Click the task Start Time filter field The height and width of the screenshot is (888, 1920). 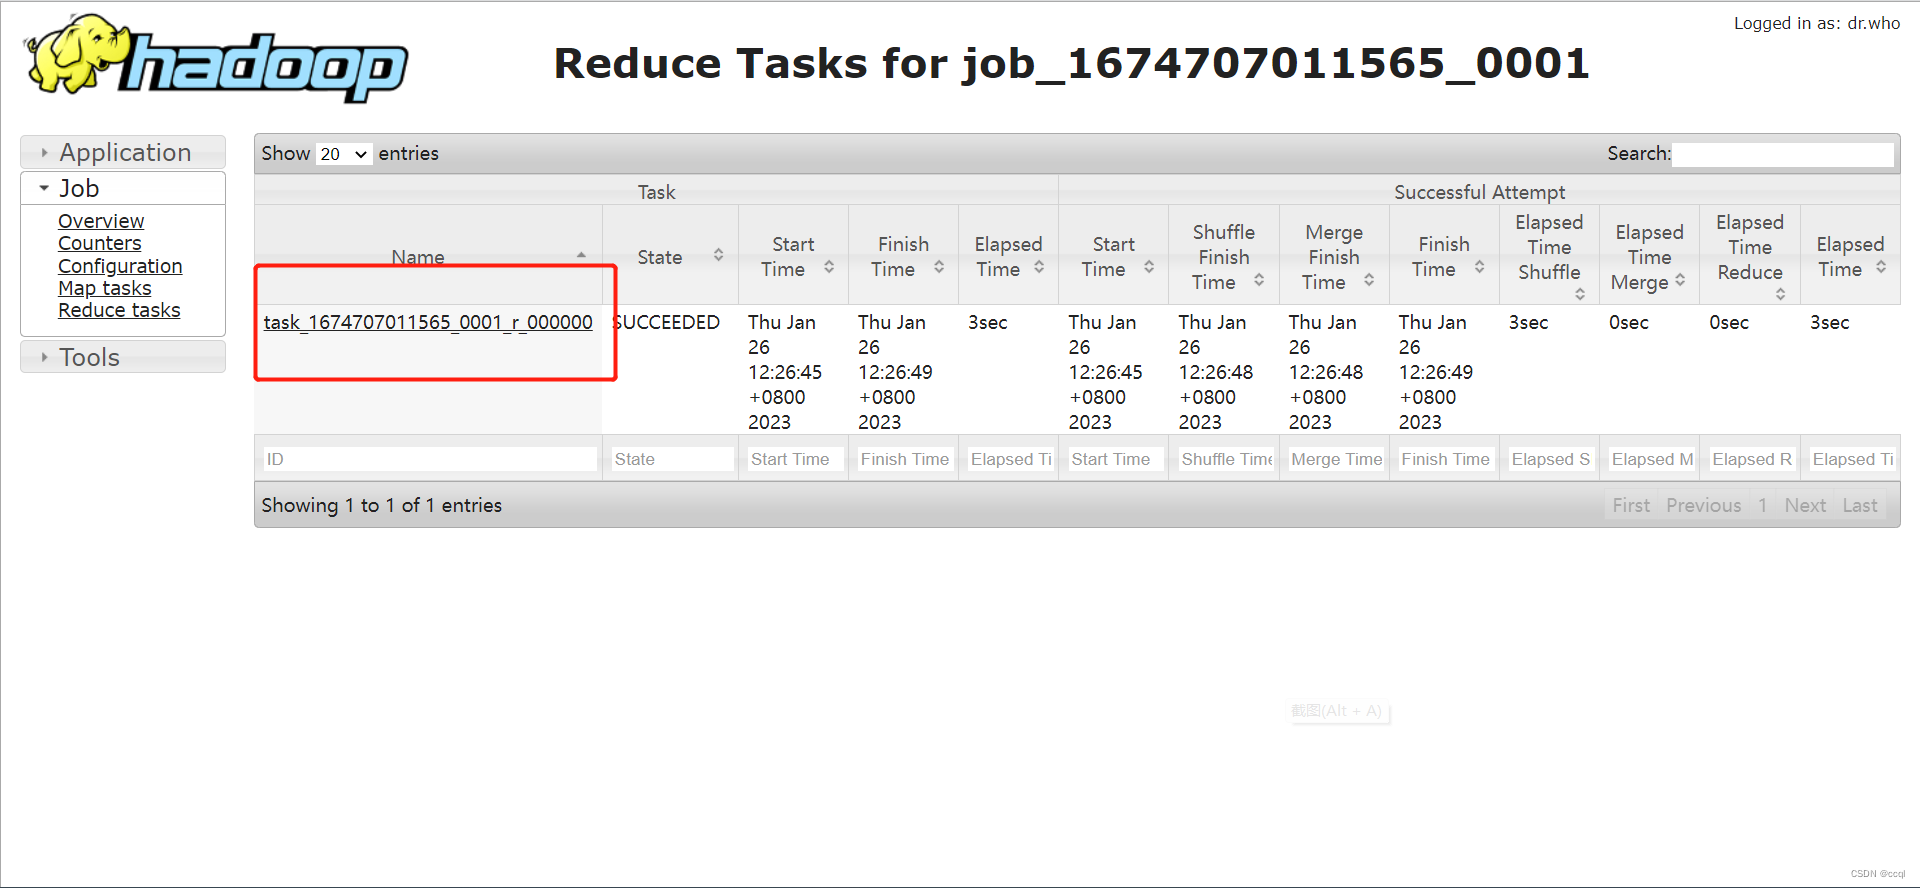pos(794,459)
